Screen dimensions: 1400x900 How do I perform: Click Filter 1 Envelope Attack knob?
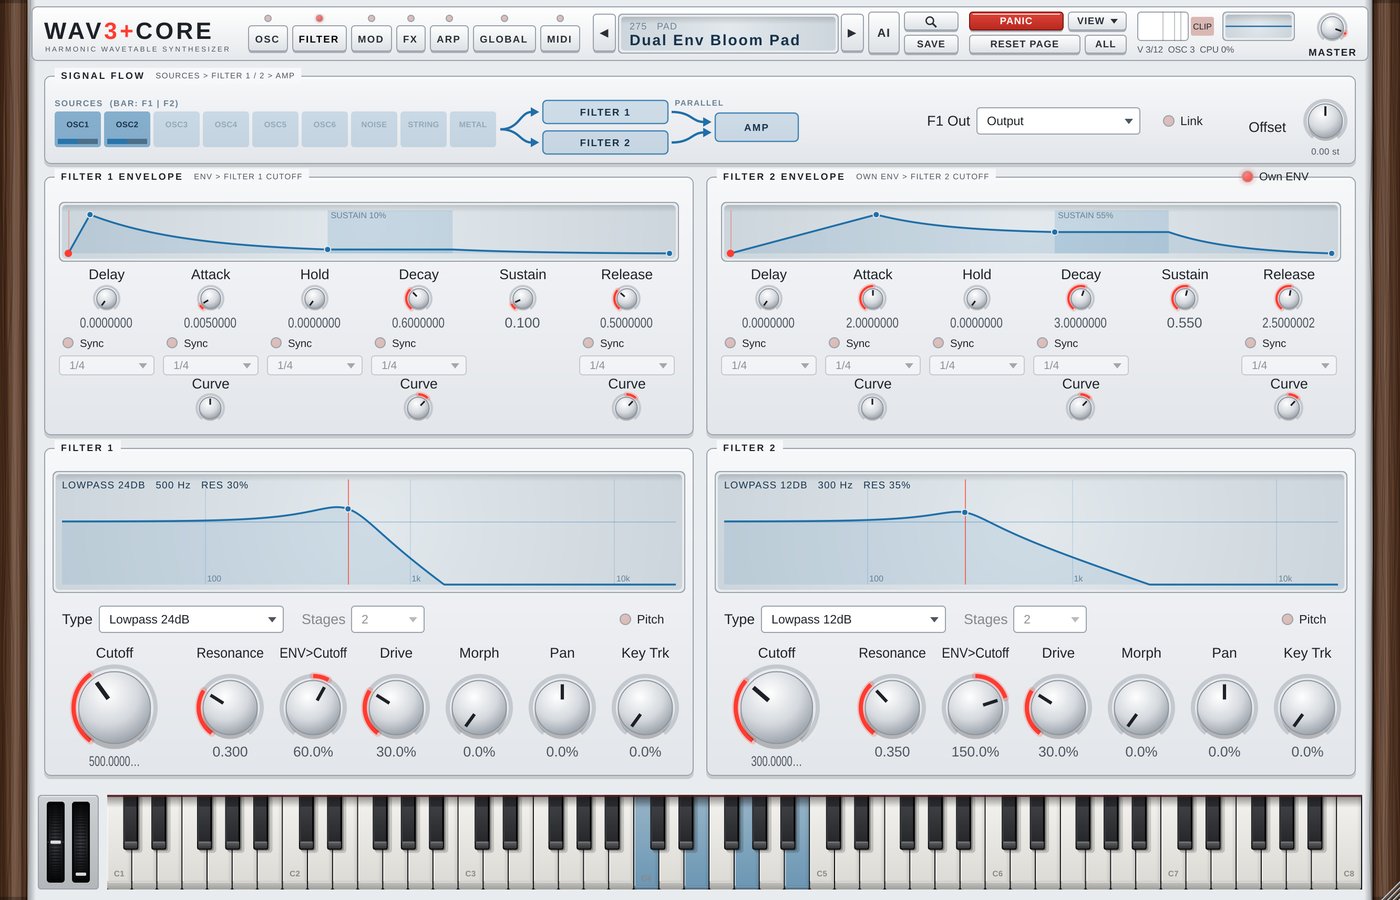[x=210, y=298]
